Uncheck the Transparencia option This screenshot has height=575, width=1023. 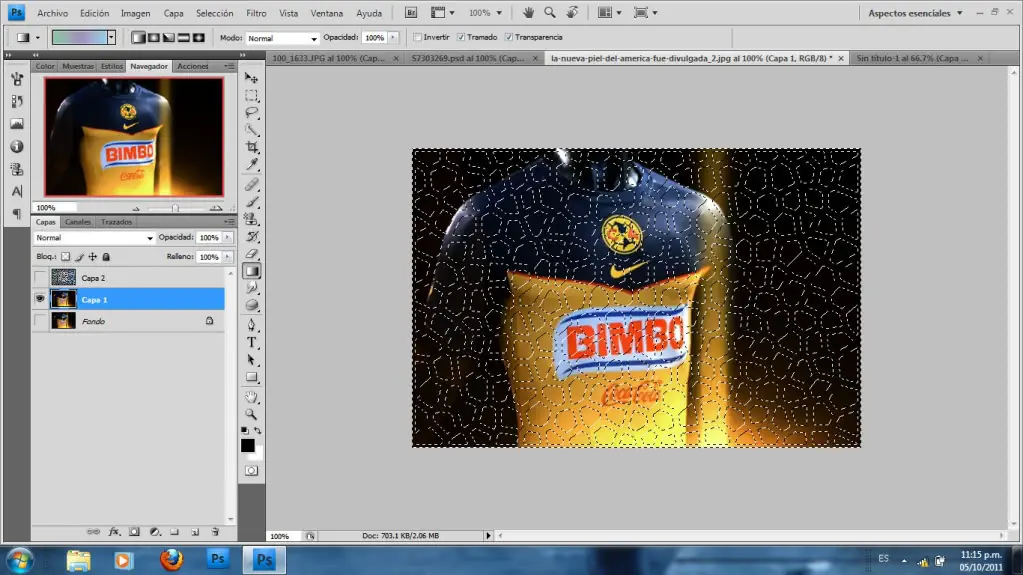[x=509, y=37]
